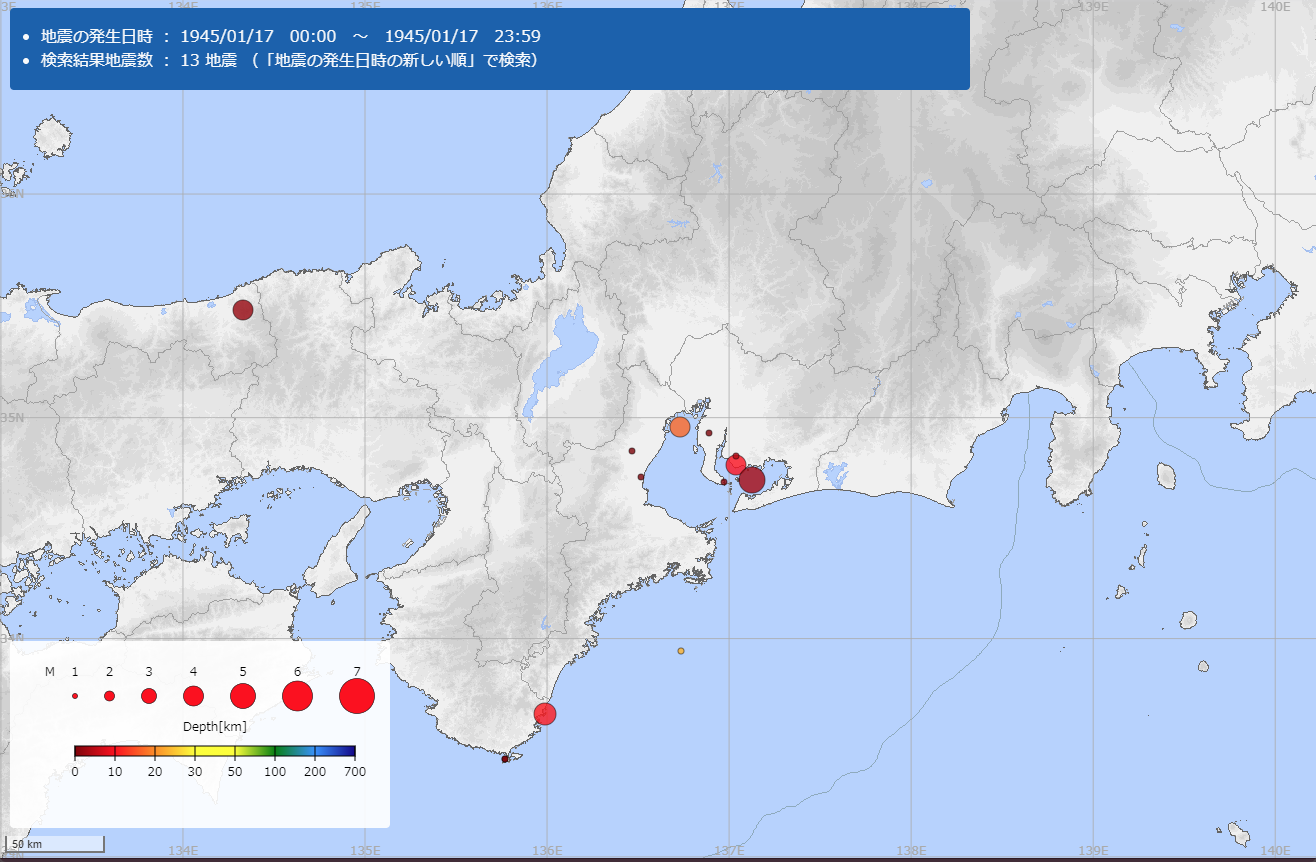Click the '35N' latitude label
The image size is (1316, 862).
pyautogui.click(x=12, y=416)
